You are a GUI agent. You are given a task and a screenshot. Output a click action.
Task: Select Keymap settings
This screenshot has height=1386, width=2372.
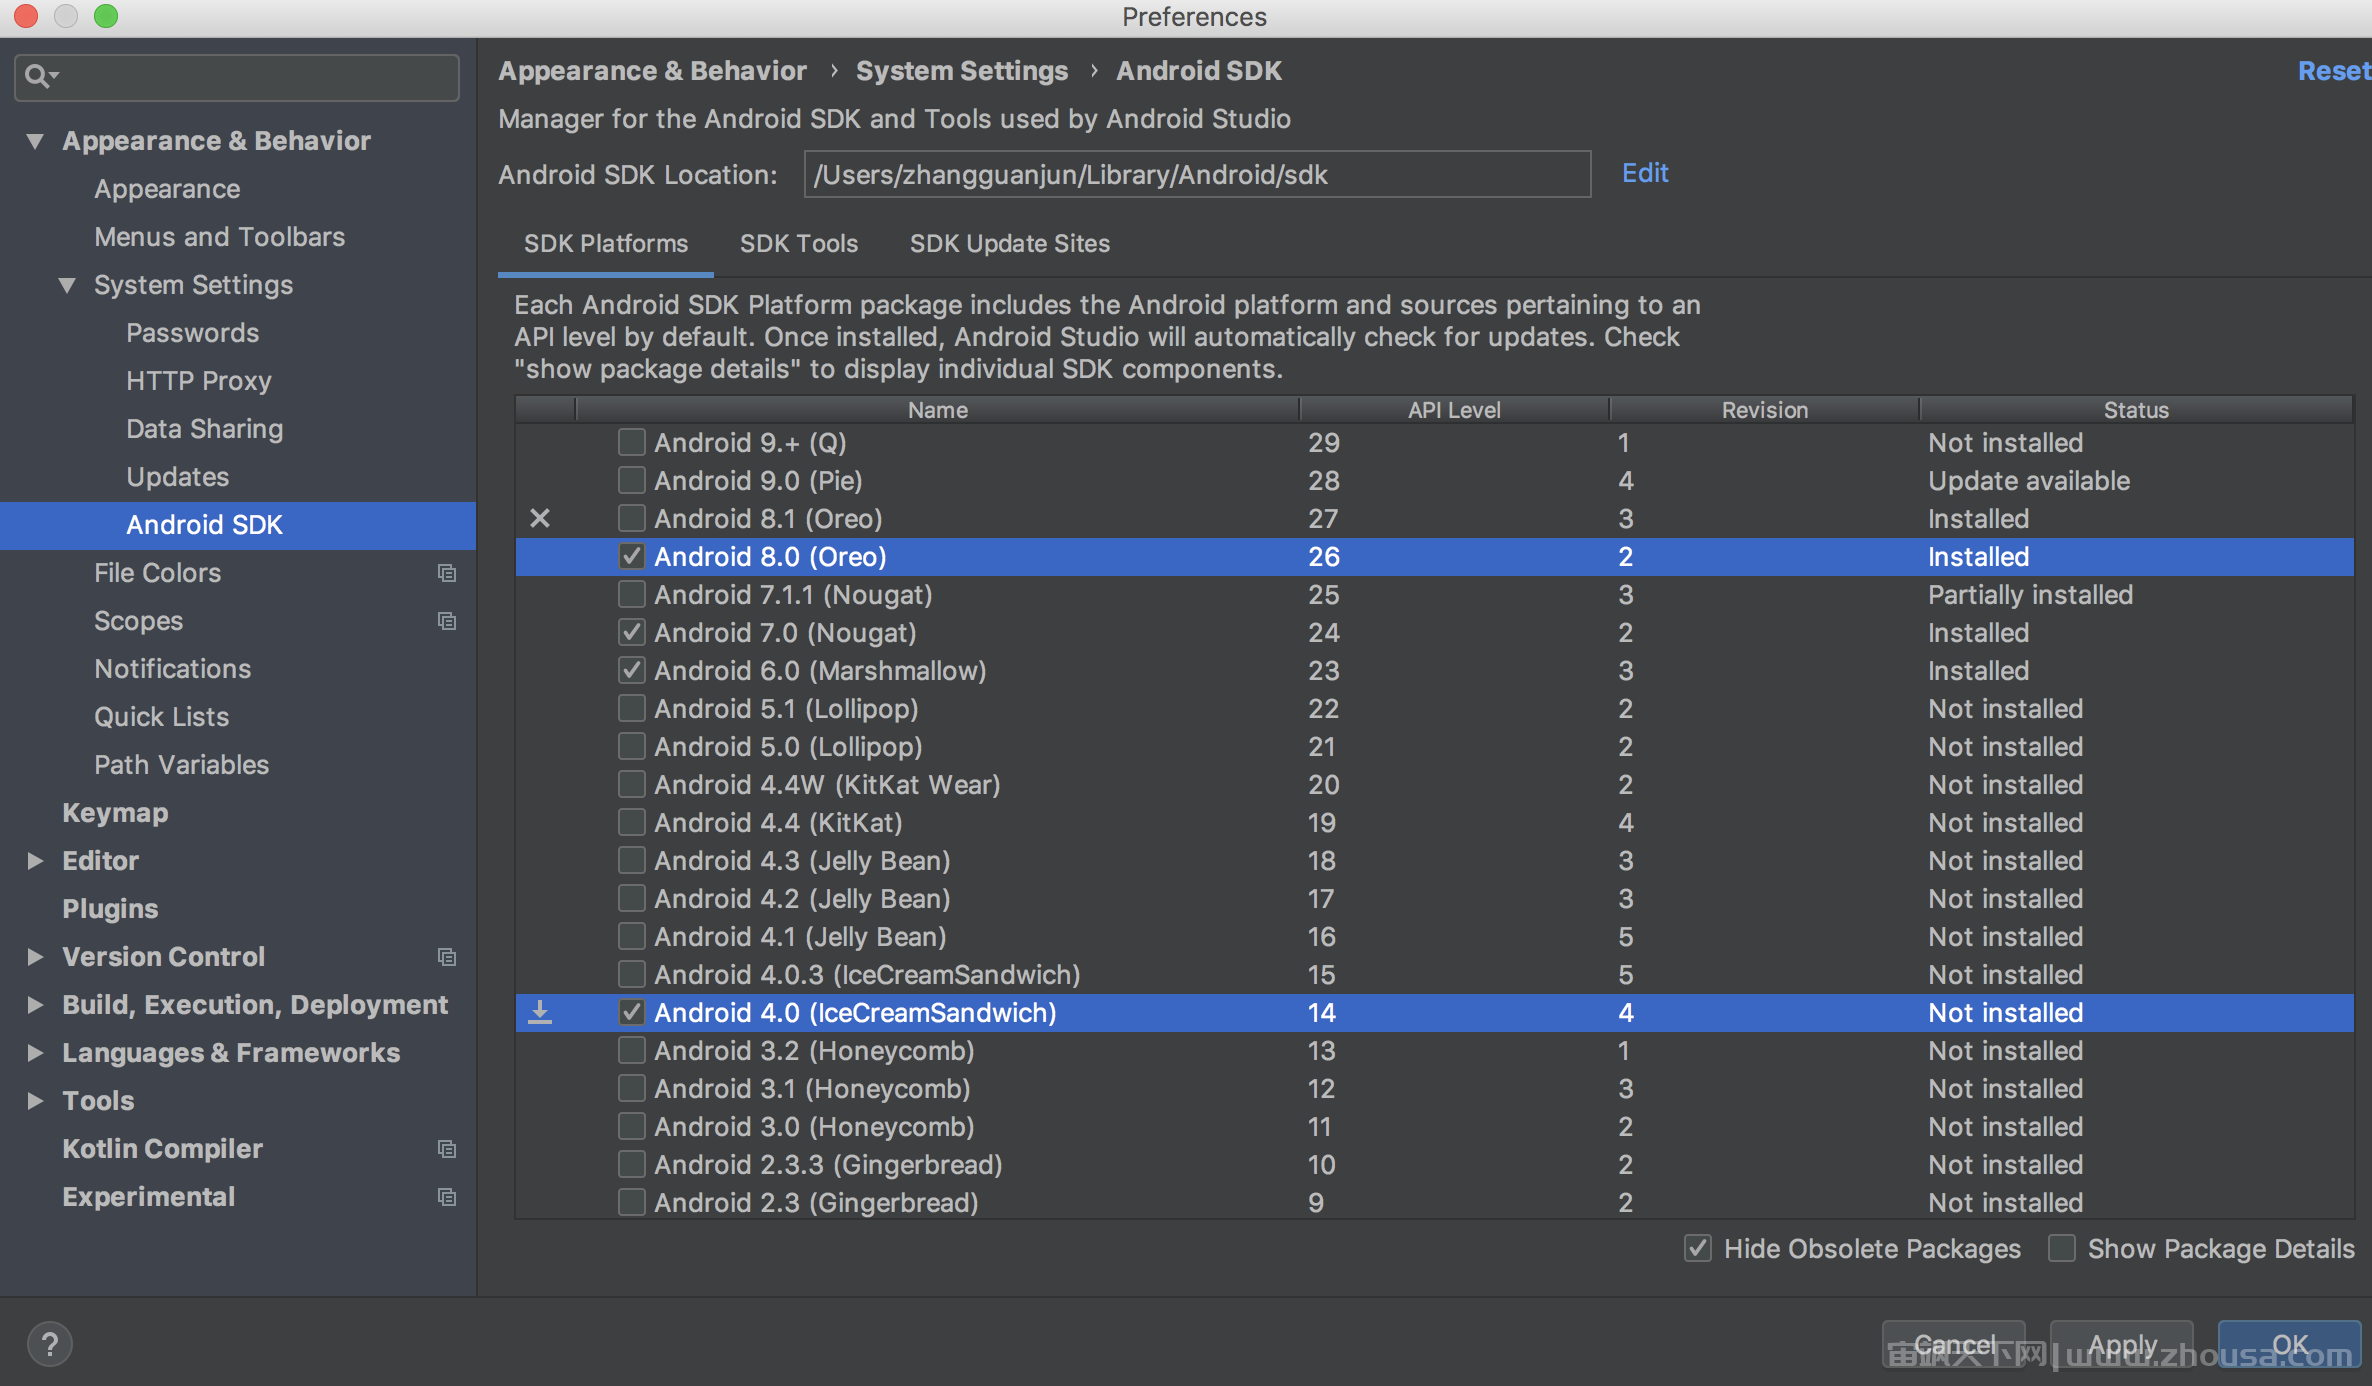(x=115, y=813)
